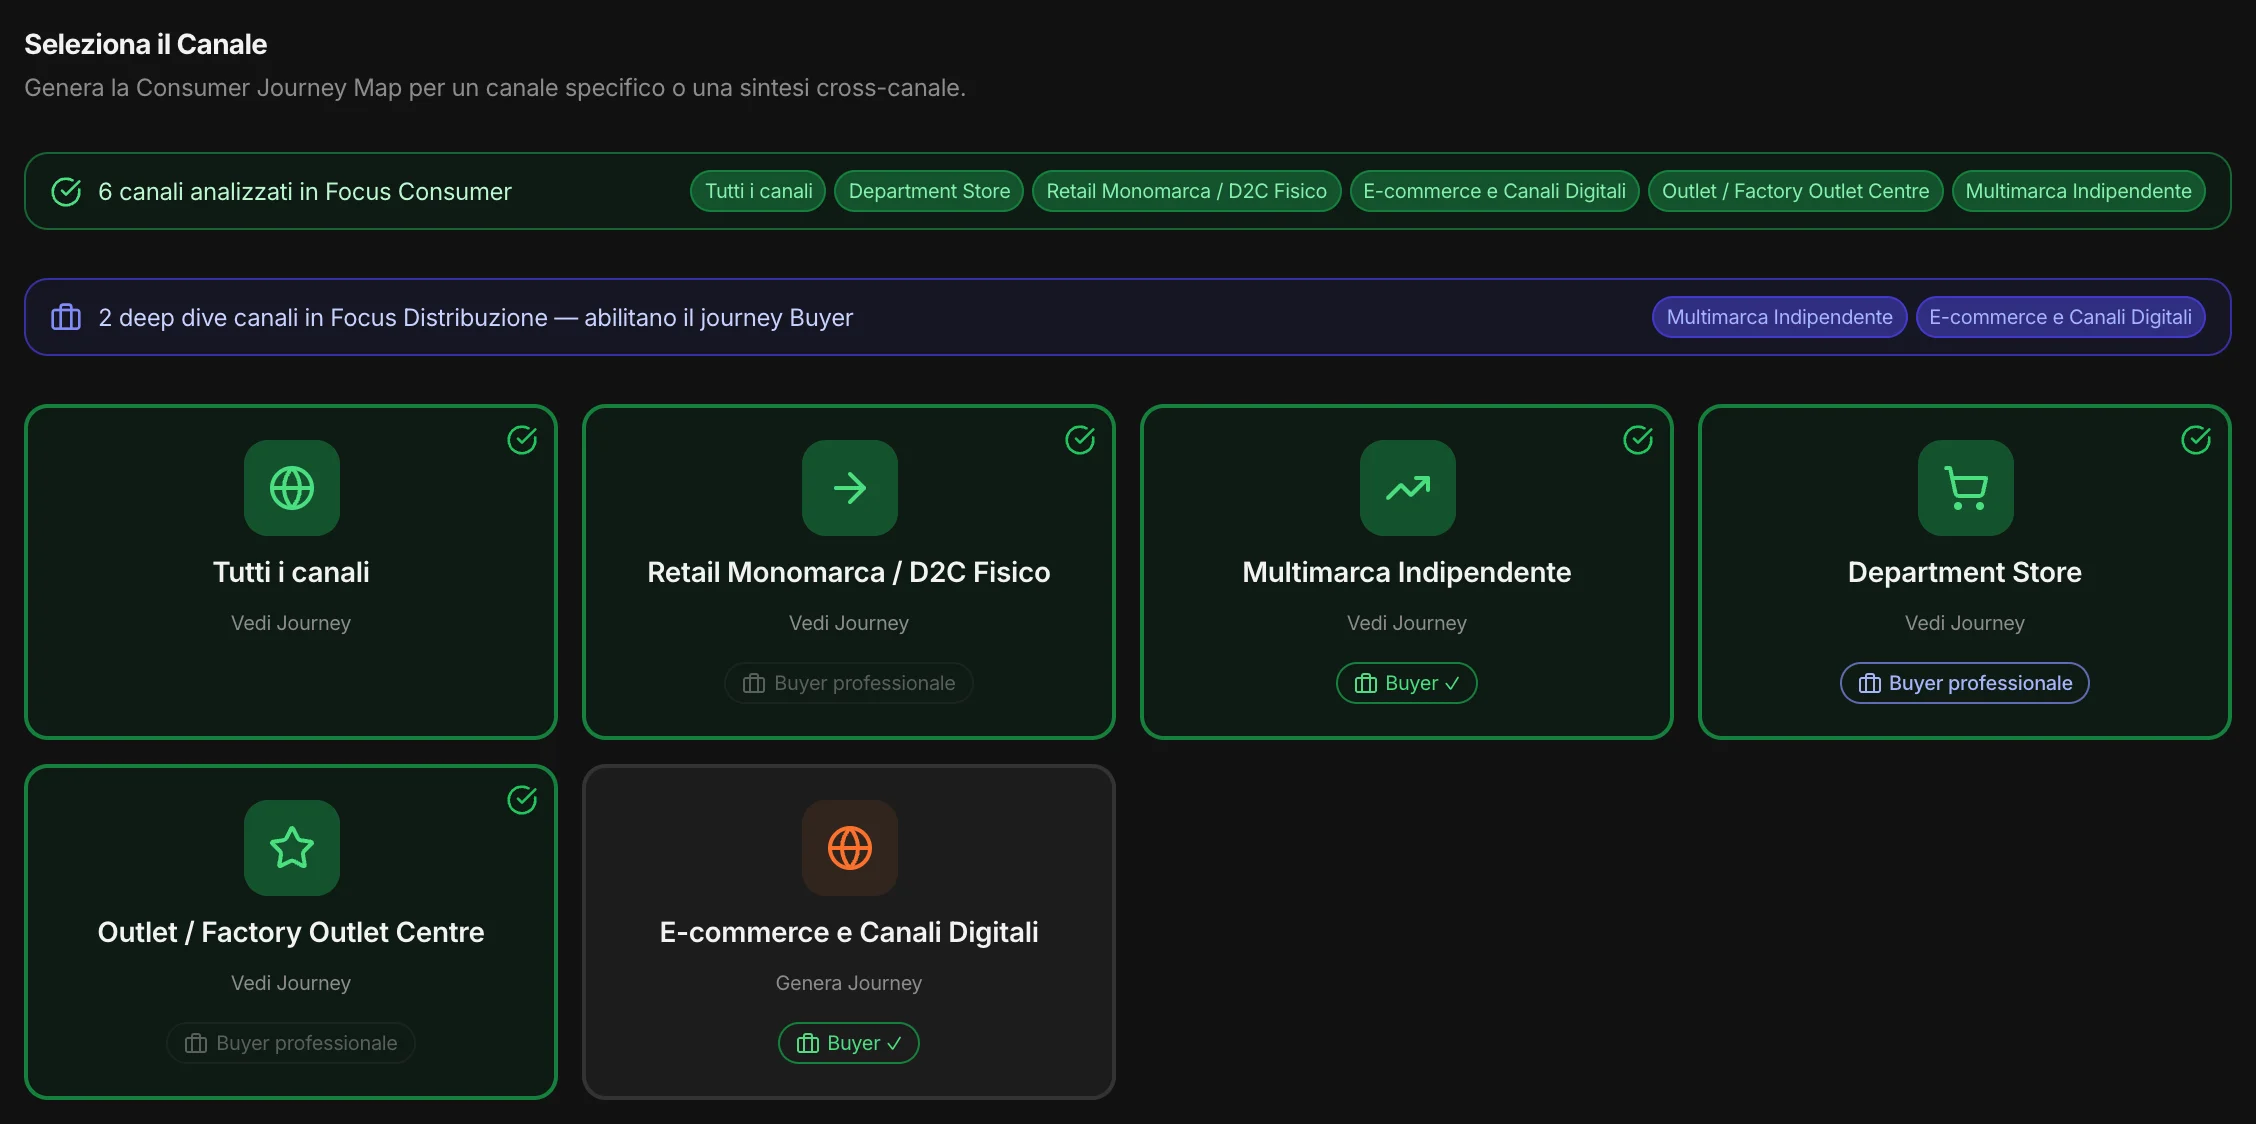The width and height of the screenshot is (2256, 1124).
Task: Toggle Buyer badge on E-commerce card
Action: (x=849, y=1043)
